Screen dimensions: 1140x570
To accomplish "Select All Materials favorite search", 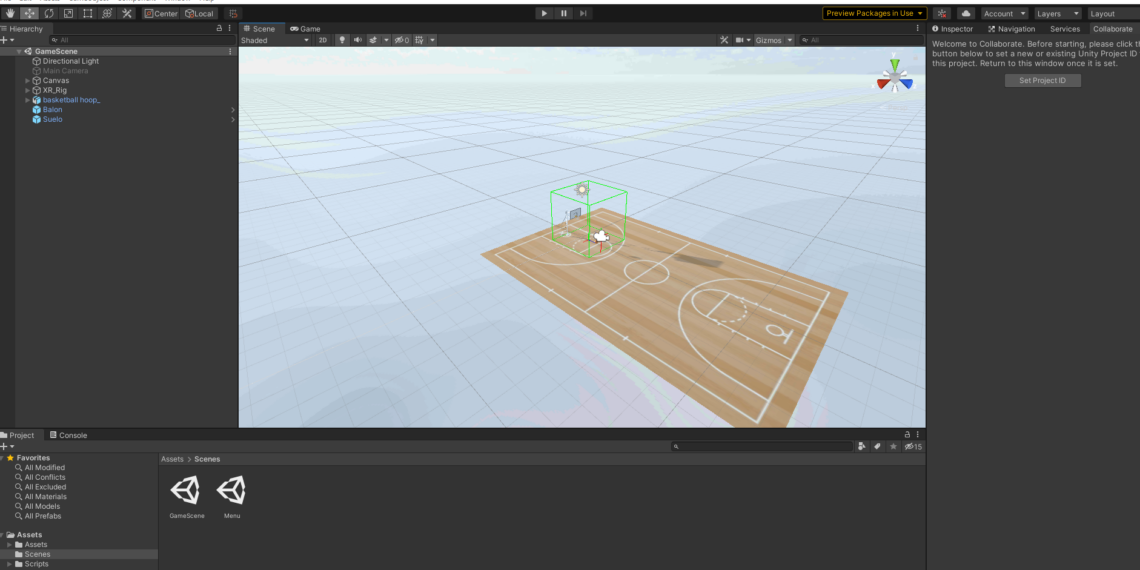I will [45, 497].
